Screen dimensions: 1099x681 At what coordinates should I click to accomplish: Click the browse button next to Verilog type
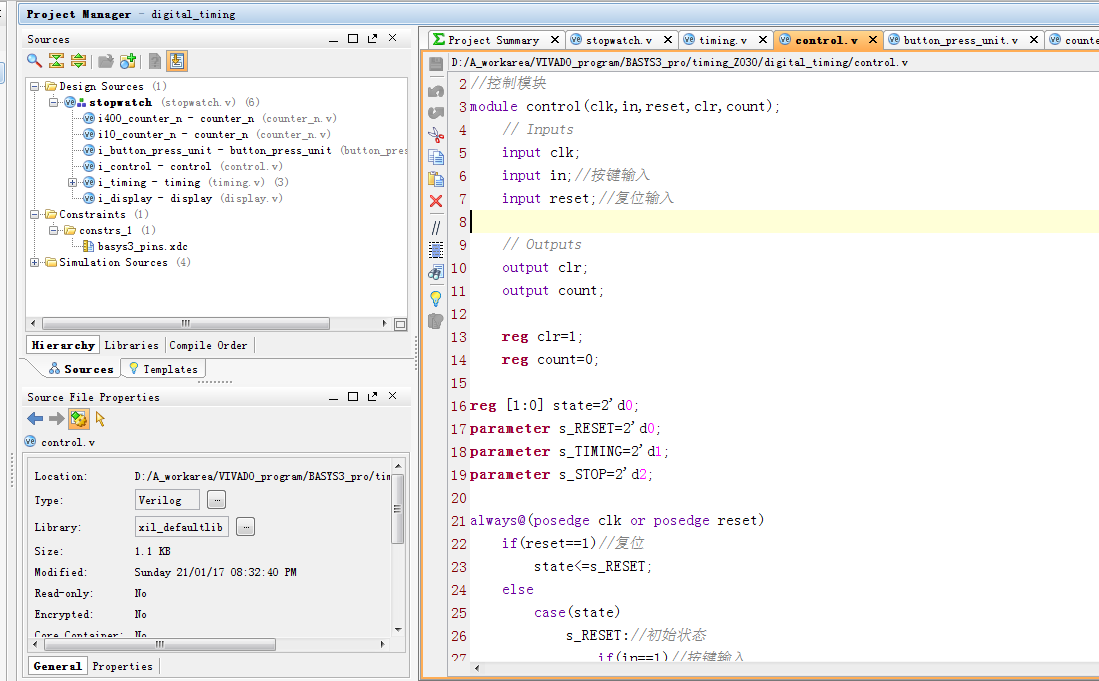[217, 500]
